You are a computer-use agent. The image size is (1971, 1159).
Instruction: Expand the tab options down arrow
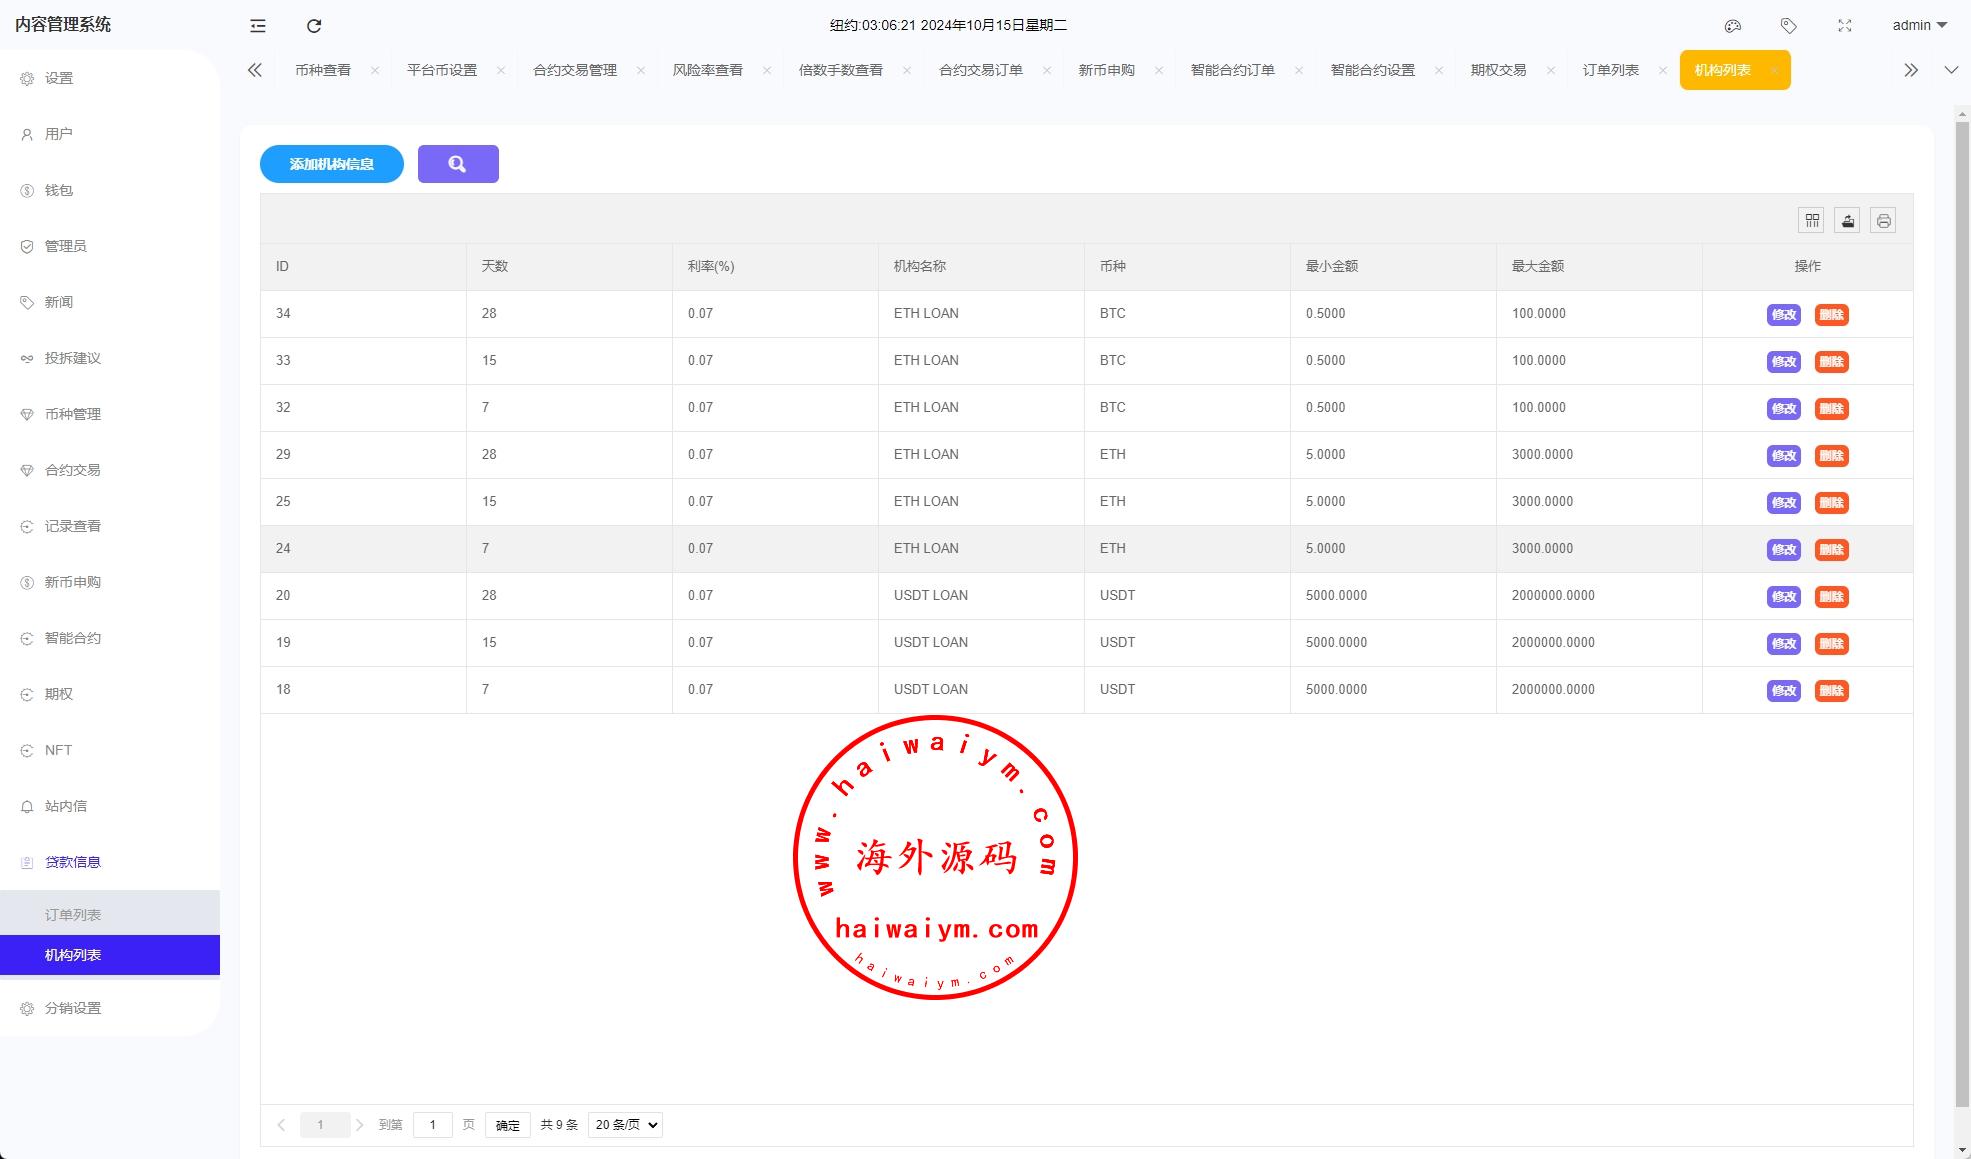click(1951, 70)
